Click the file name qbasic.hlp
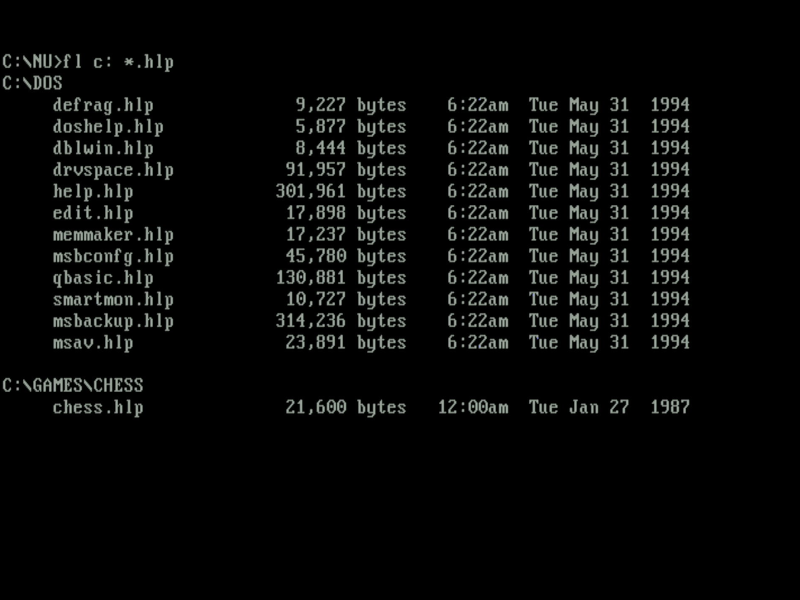This screenshot has width=800, height=600. click(x=103, y=278)
